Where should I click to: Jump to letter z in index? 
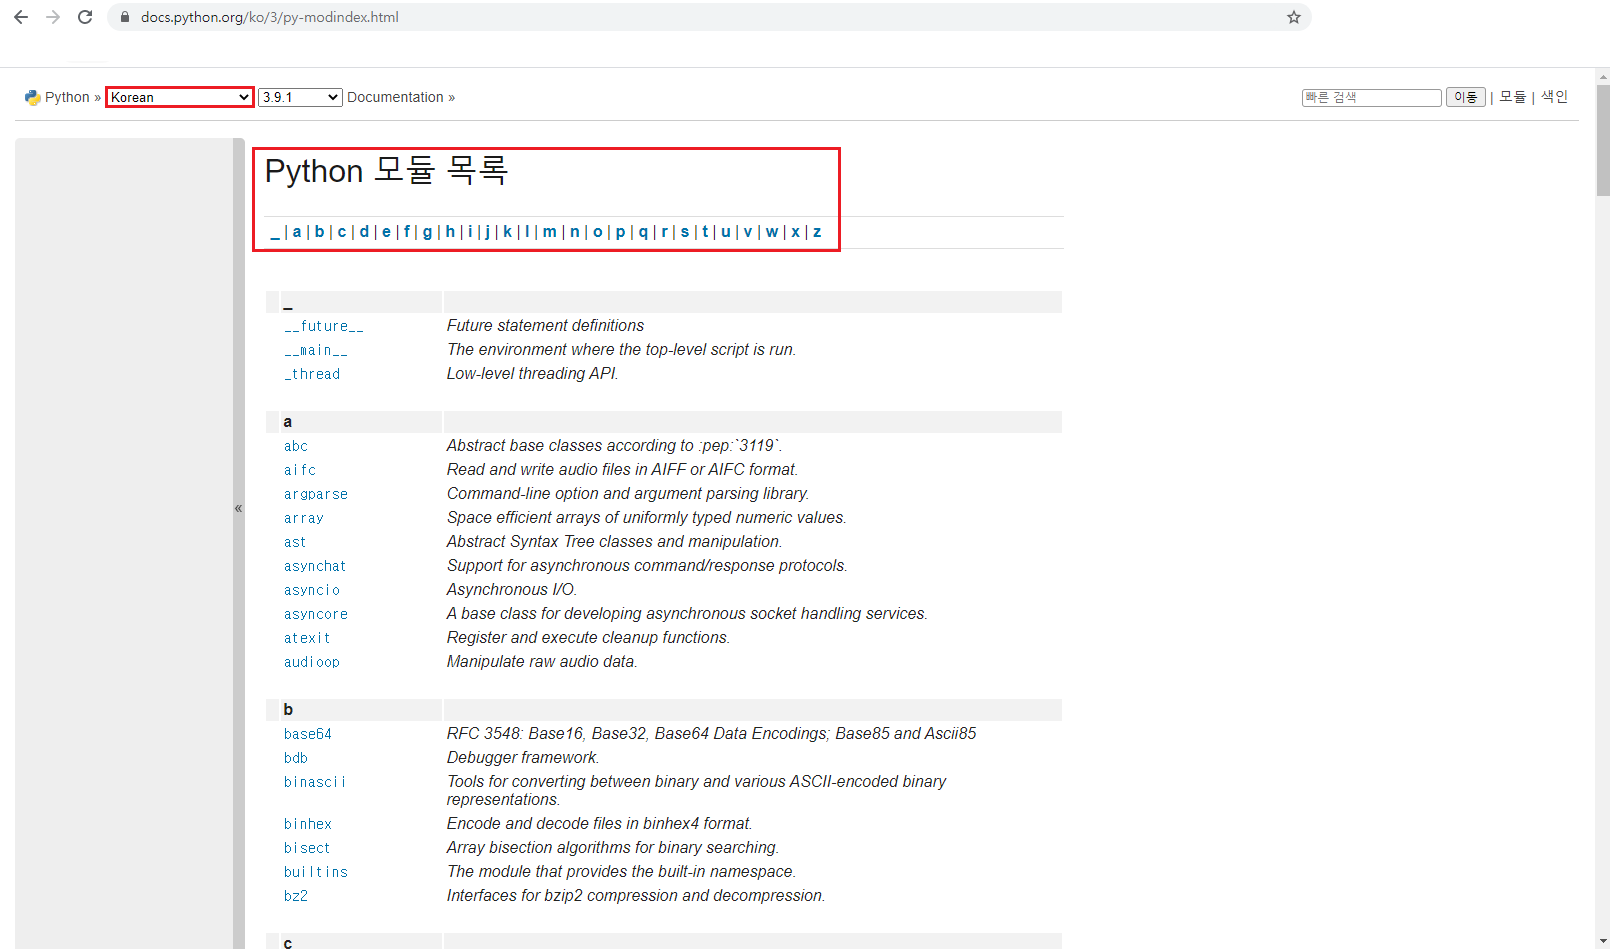[x=817, y=232]
